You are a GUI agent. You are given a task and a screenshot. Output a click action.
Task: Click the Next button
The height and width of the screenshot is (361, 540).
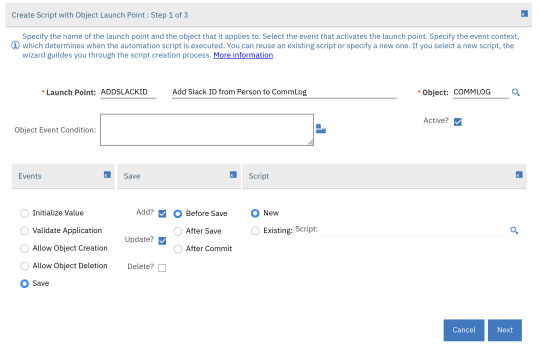[x=505, y=330]
